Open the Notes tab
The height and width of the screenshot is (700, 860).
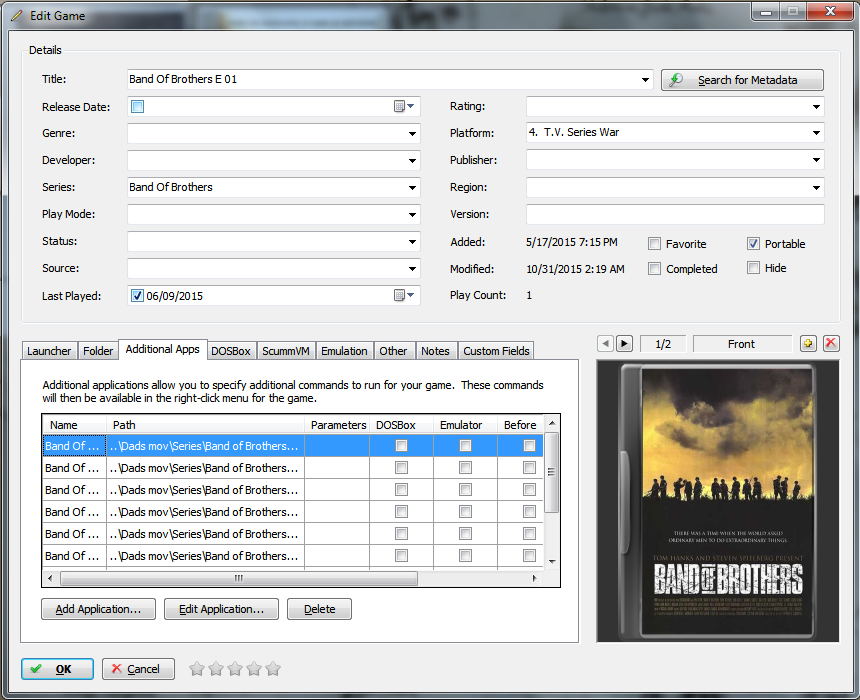click(435, 351)
